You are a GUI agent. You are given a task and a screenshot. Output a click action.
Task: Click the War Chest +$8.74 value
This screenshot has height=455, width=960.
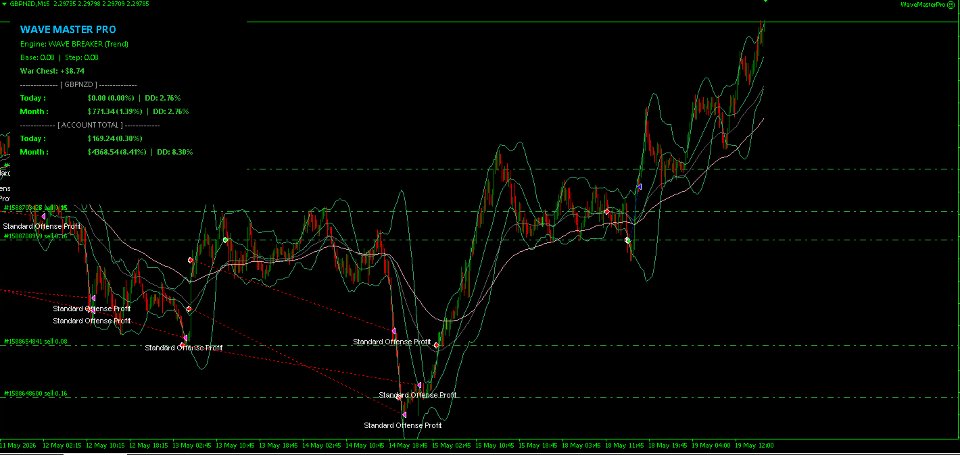[x=52, y=71]
